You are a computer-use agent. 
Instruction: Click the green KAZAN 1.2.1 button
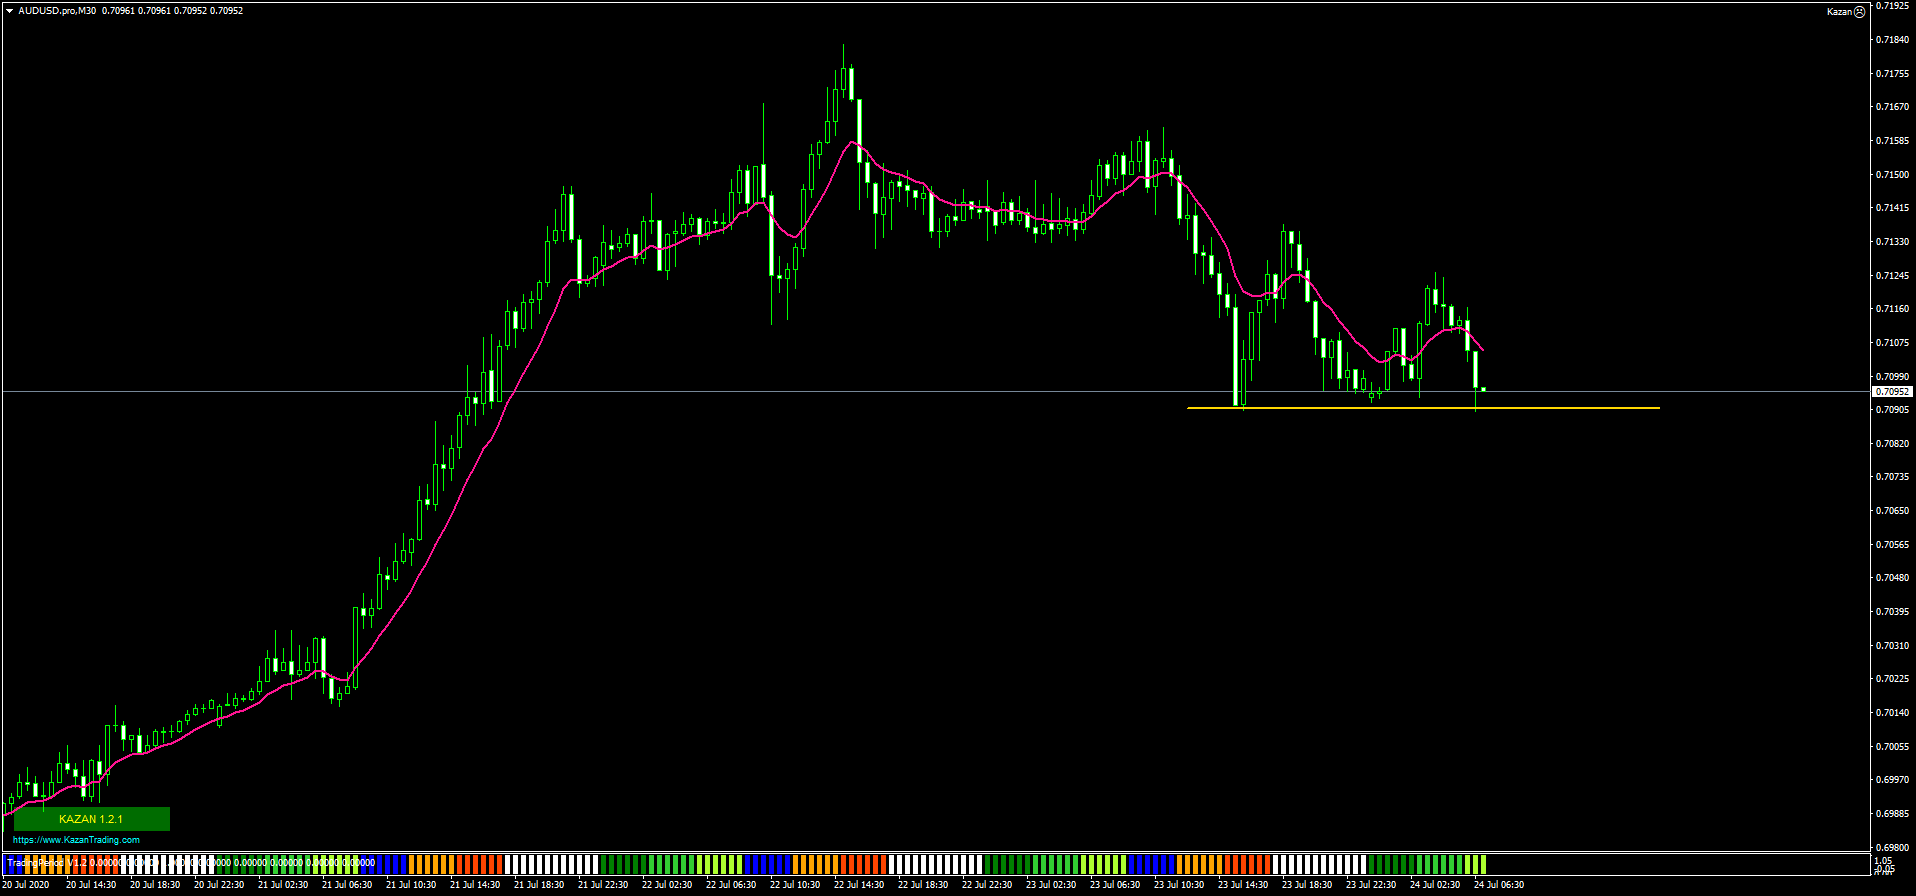pyautogui.click(x=91, y=819)
